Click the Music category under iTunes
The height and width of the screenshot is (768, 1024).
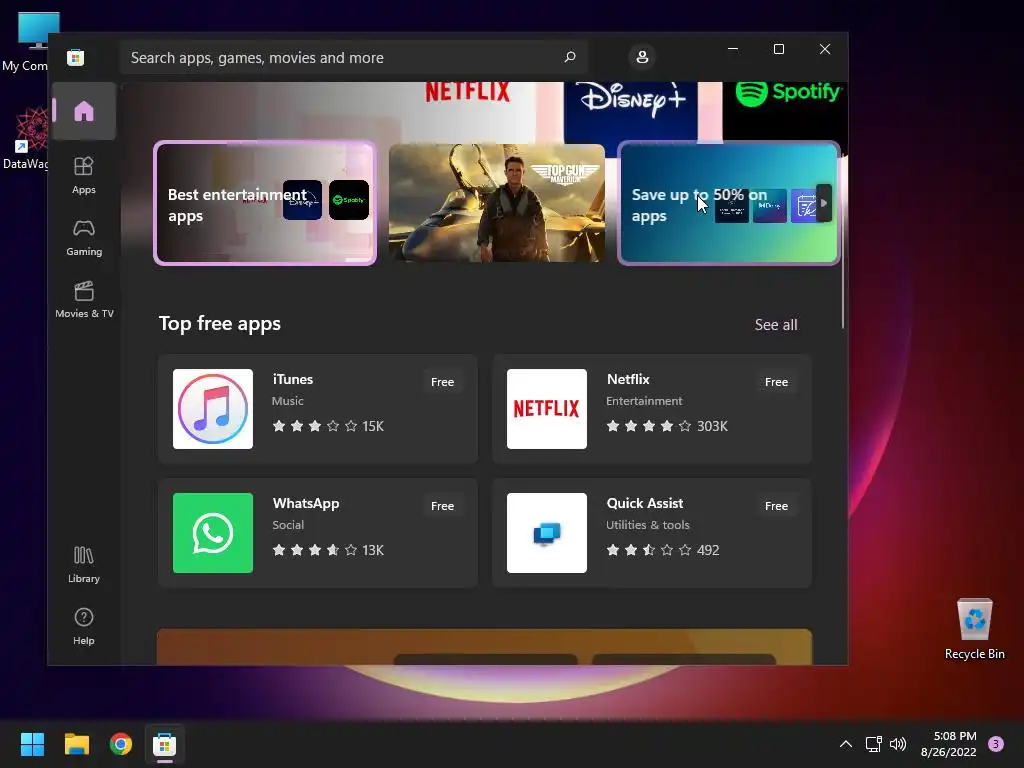tap(287, 401)
